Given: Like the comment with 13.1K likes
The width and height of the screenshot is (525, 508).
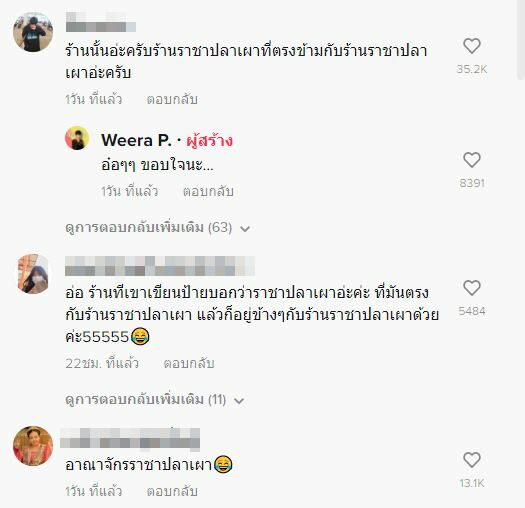Looking at the screenshot, I should [472, 460].
